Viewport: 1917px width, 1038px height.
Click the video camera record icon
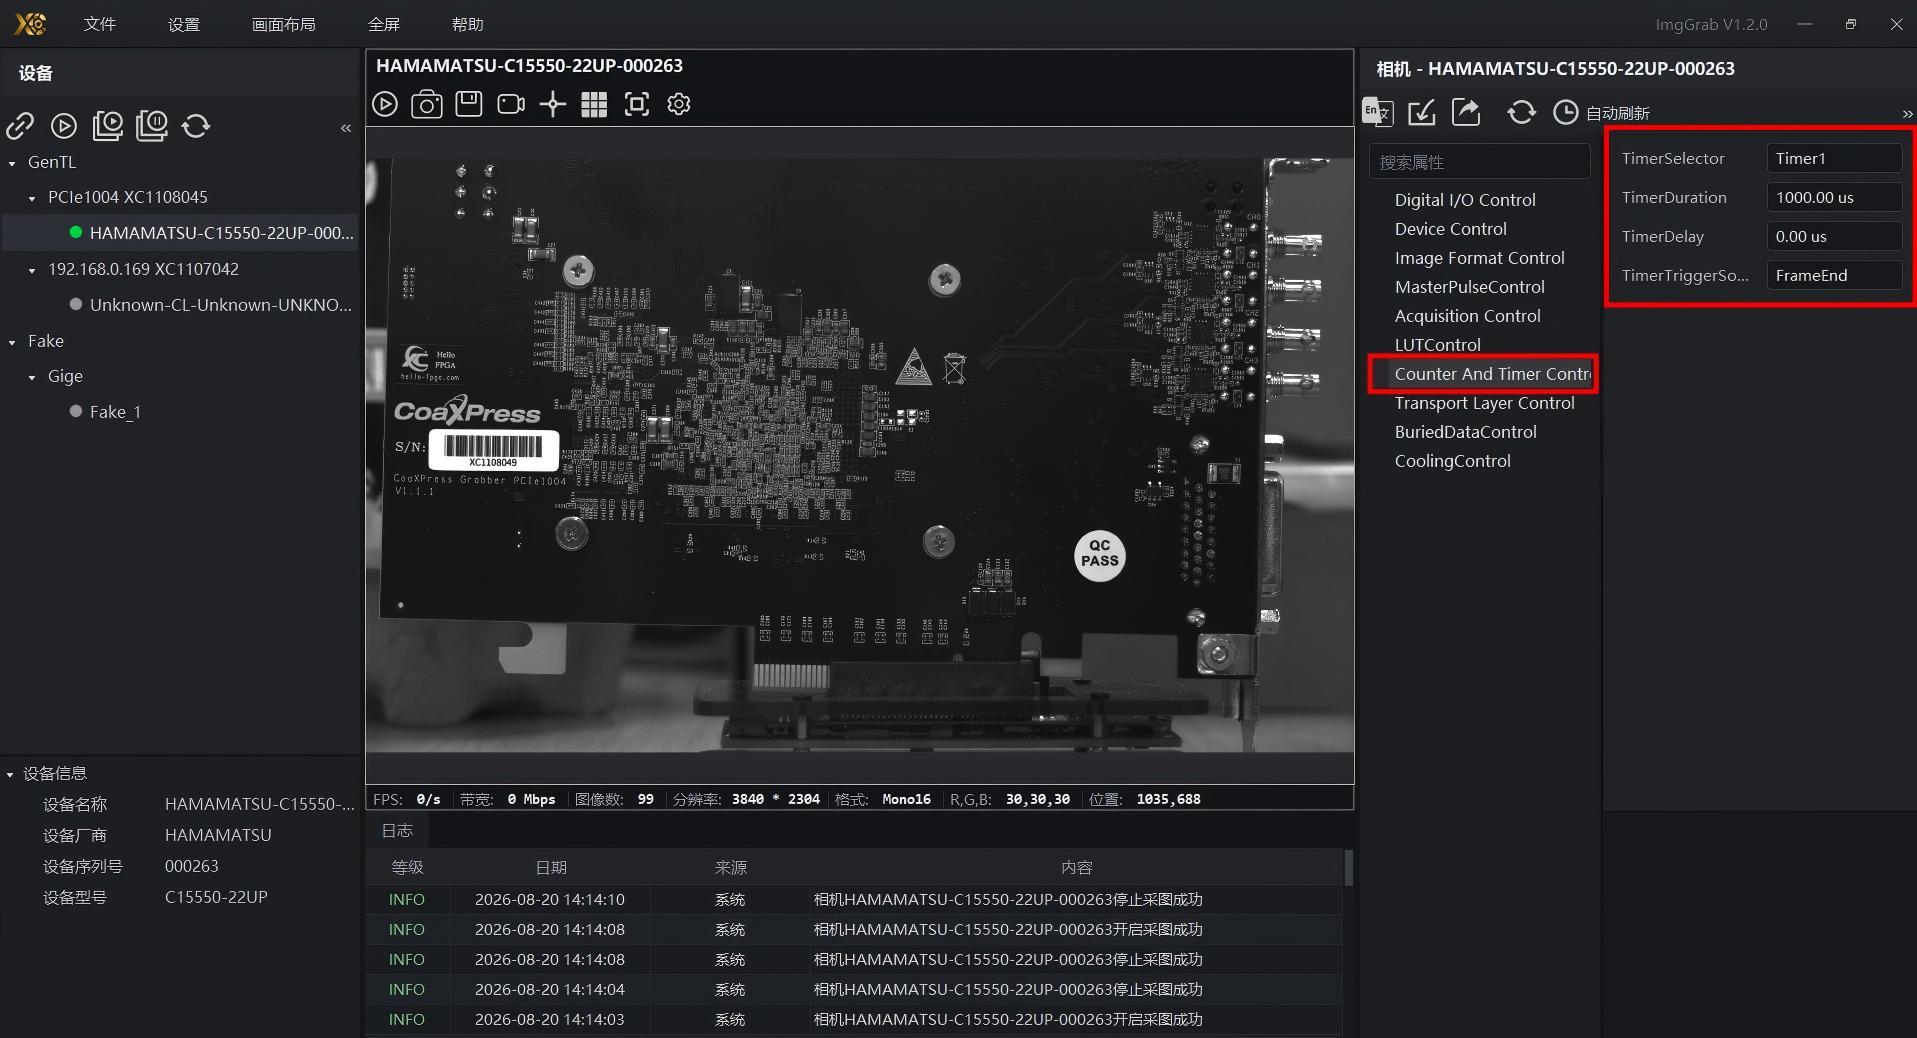pos(511,104)
